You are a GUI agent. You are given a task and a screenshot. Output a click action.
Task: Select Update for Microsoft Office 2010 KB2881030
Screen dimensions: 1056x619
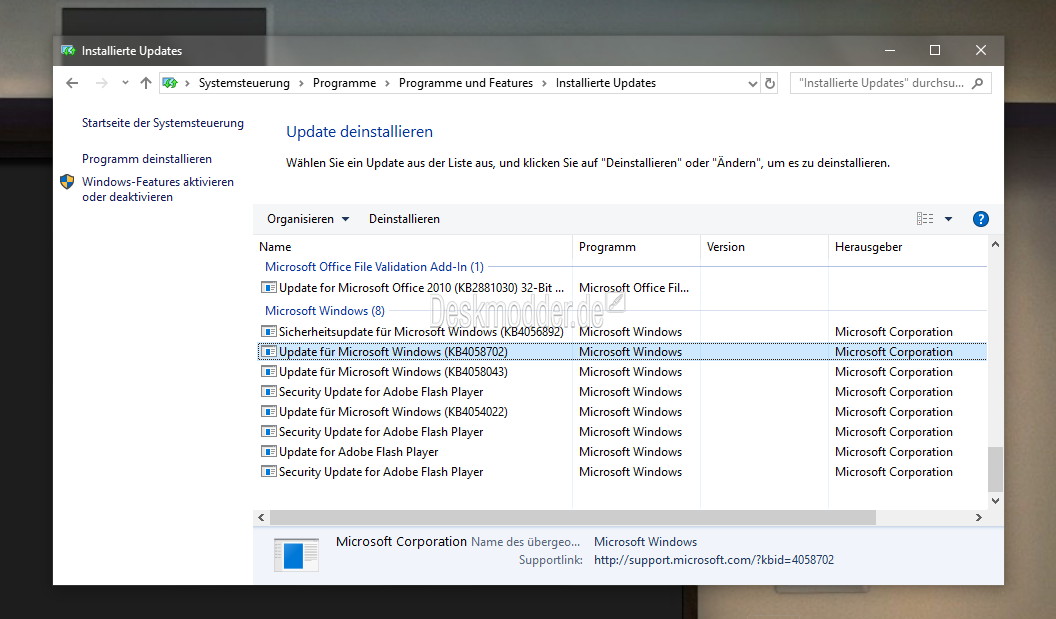coord(623,288)
